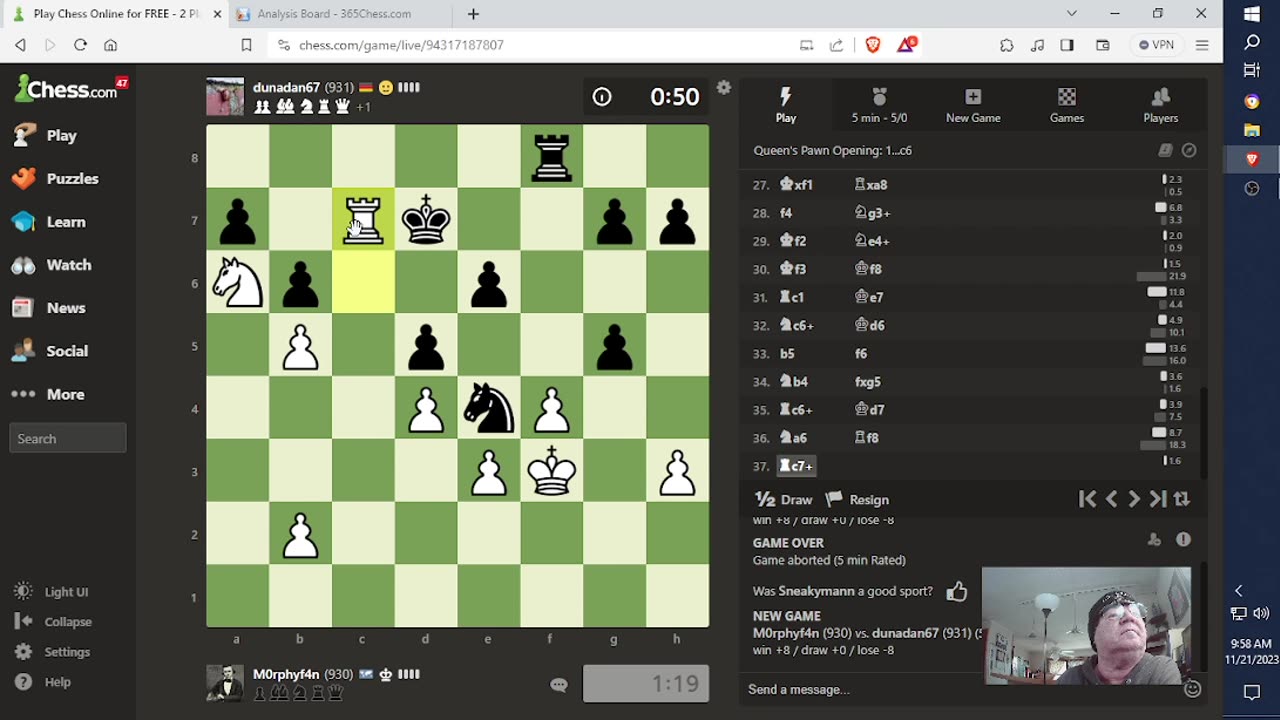Click the address bar URL
The image size is (1280, 720).
(401, 45)
